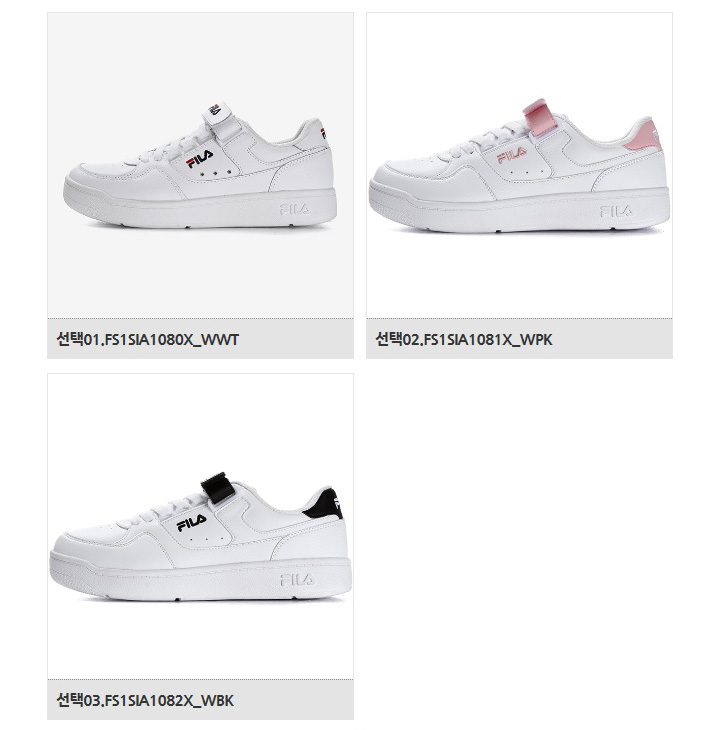Click the perforation holes on the all-white sneaker
Screen dimensions: 720x730
tap(216, 173)
